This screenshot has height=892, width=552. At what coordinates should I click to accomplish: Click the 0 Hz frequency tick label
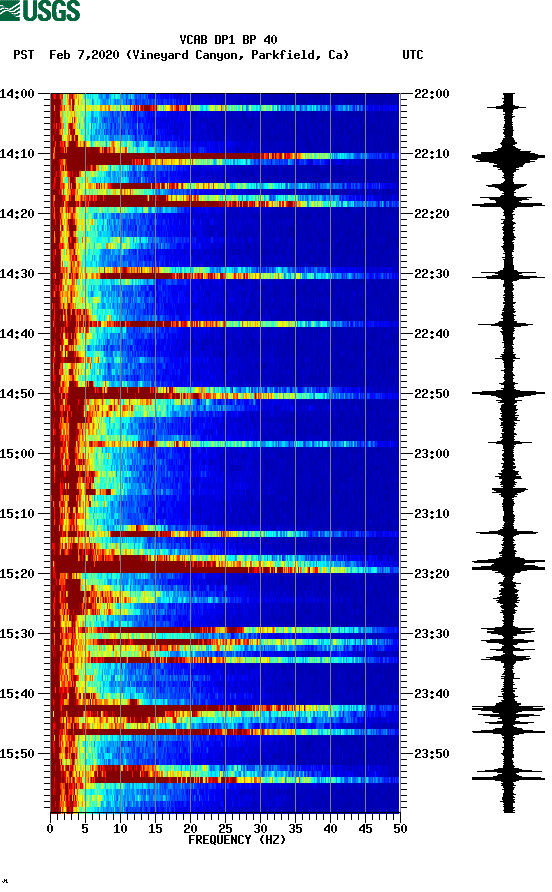(x=50, y=829)
